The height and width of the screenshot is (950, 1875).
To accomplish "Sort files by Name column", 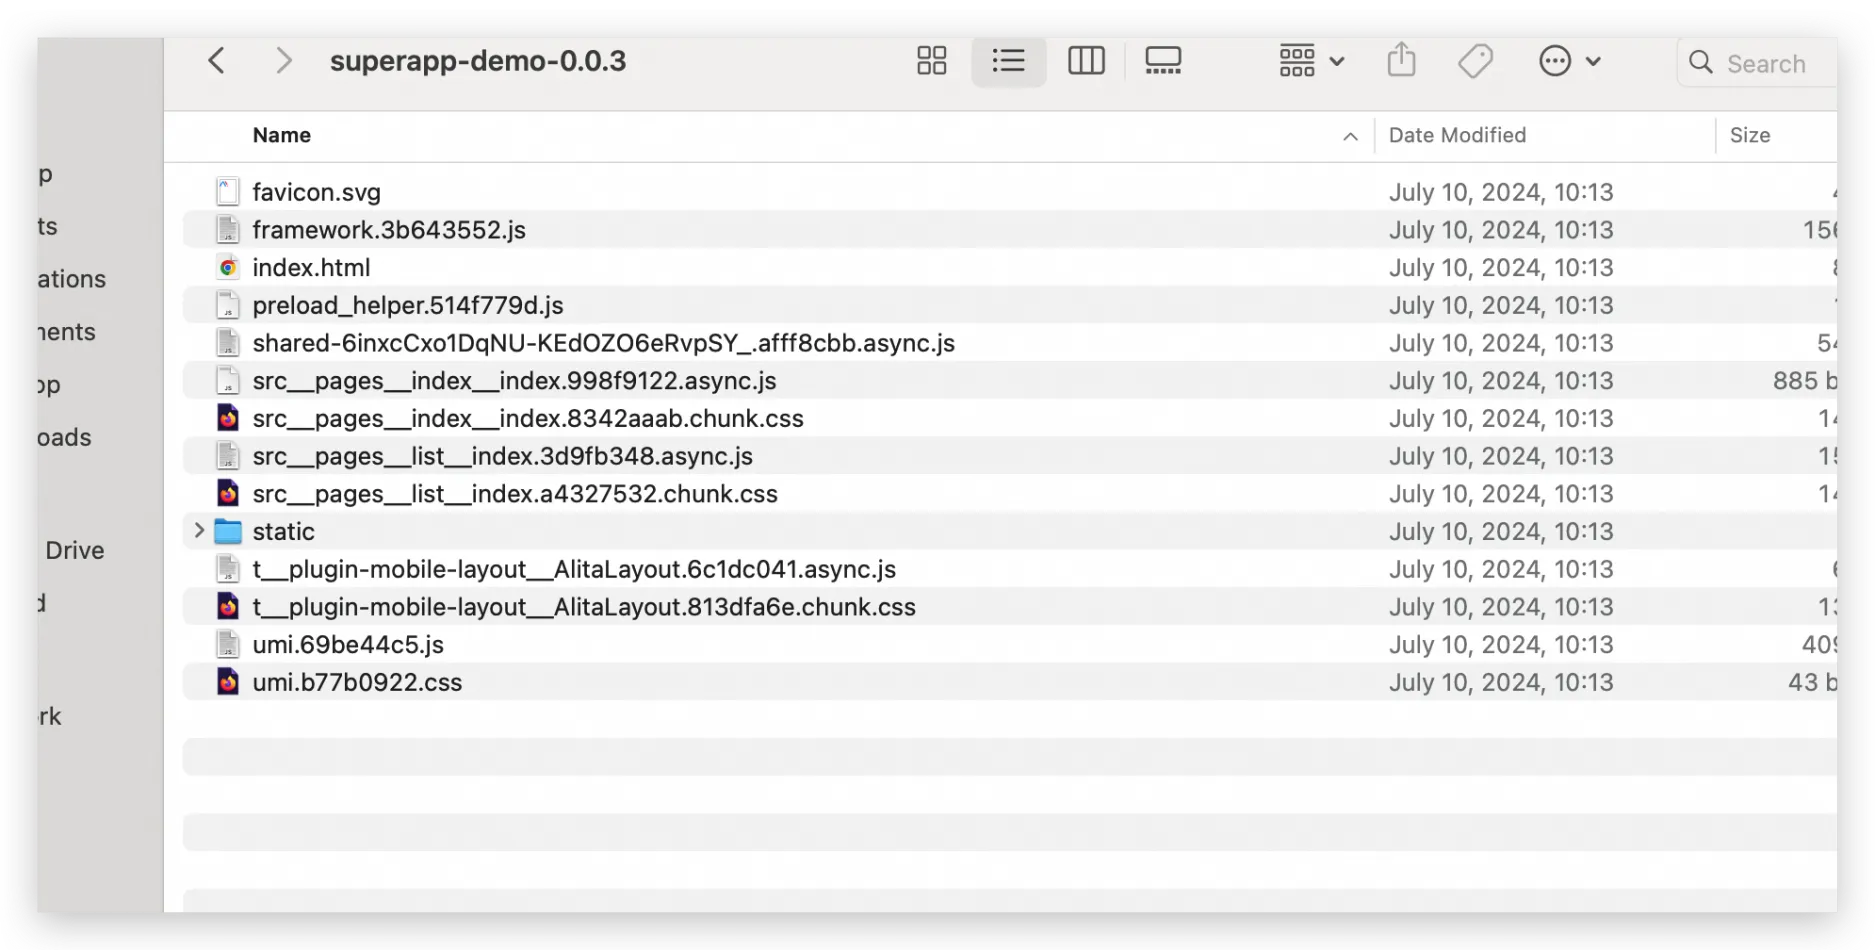I will click(x=281, y=135).
